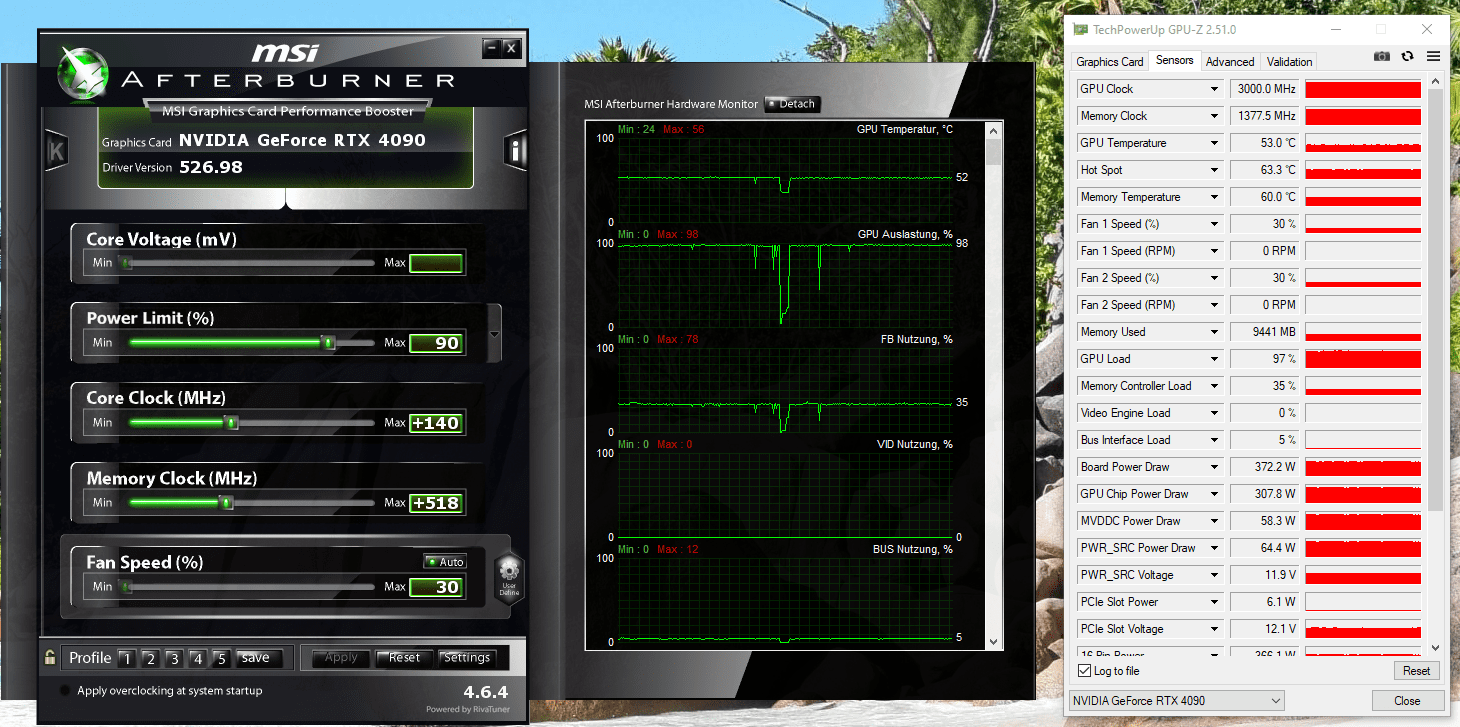The image size is (1460, 727).
Task: Expand the Power Limit options arrow
Action: point(494,335)
